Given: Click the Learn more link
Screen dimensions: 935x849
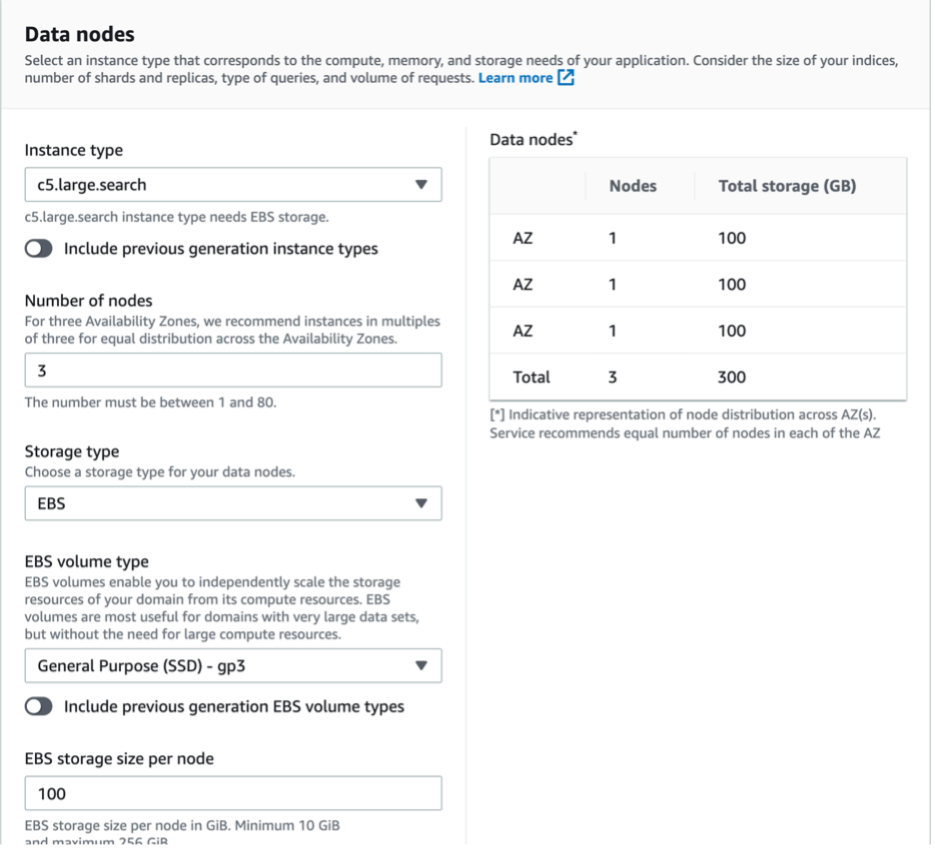Looking at the screenshot, I should [515, 78].
